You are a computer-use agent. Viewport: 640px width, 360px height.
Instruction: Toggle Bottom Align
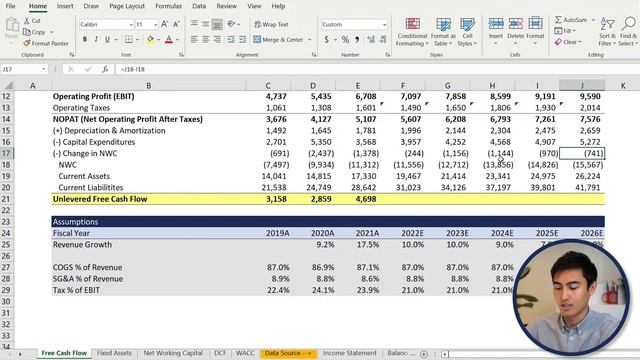click(x=217, y=24)
